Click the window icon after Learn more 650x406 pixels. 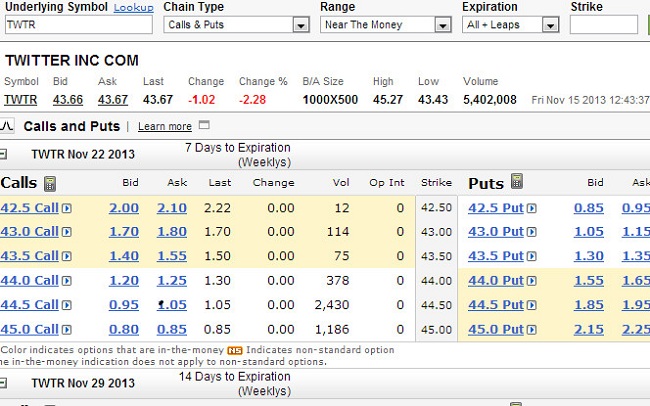(204, 125)
